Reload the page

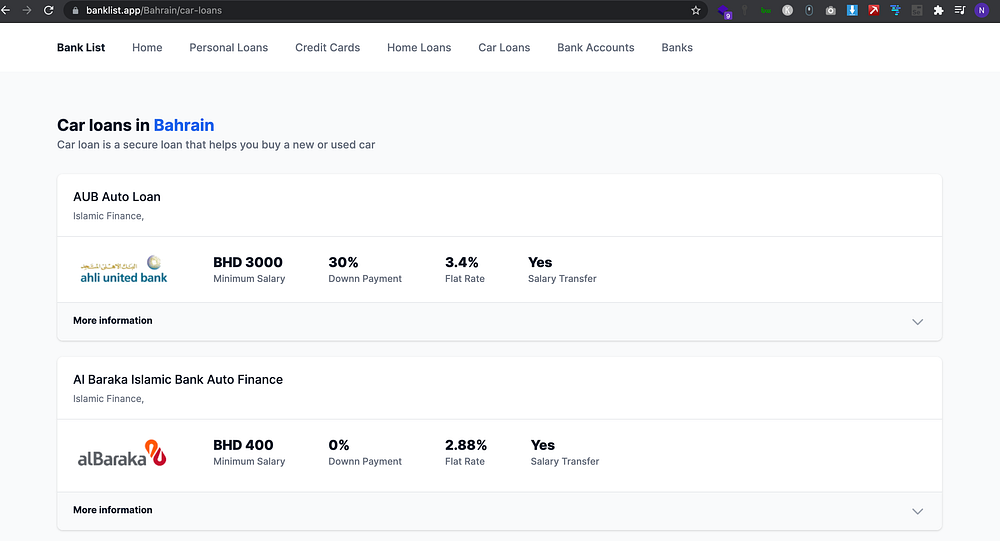pos(48,10)
